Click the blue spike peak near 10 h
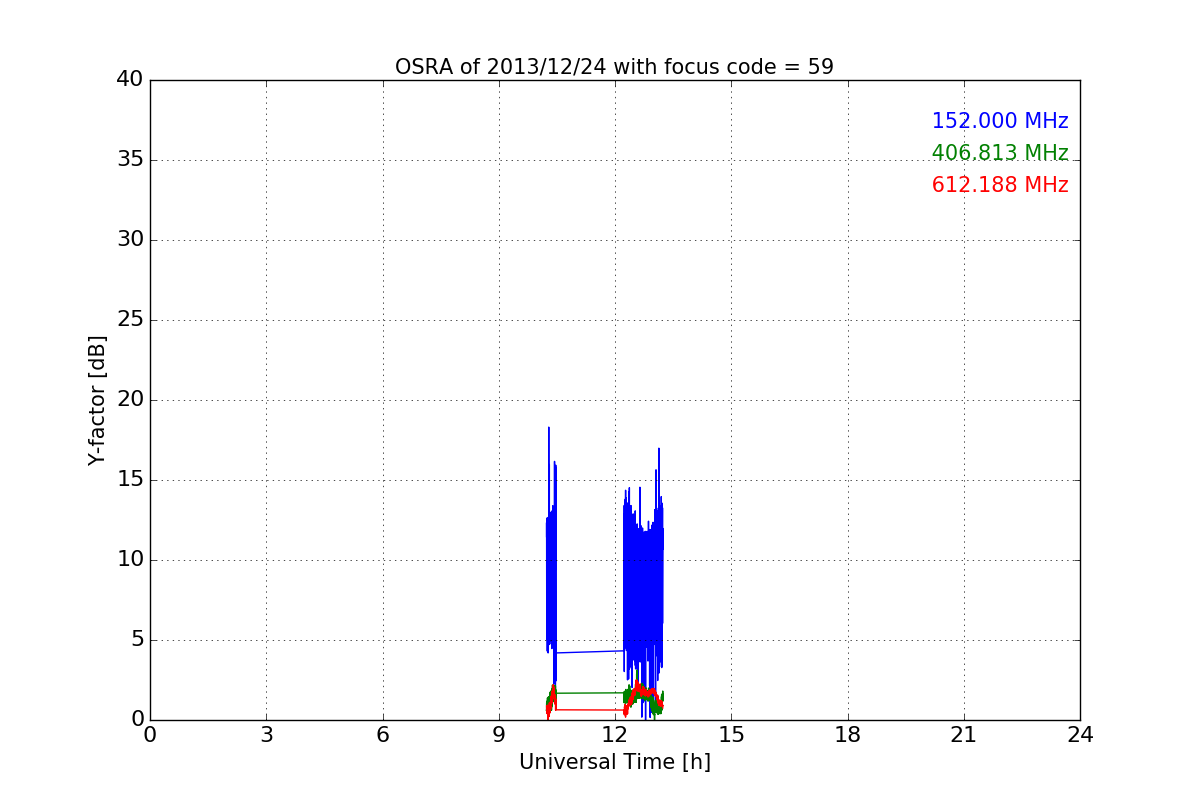The image size is (1200, 800). (549, 430)
